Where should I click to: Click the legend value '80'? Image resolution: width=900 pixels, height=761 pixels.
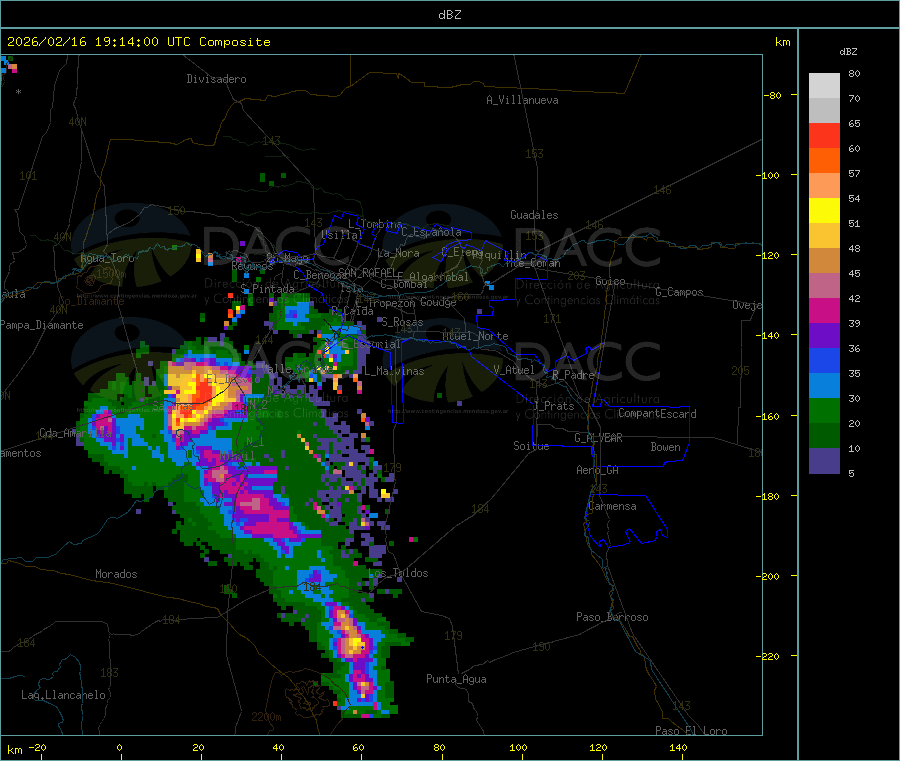[854, 73]
